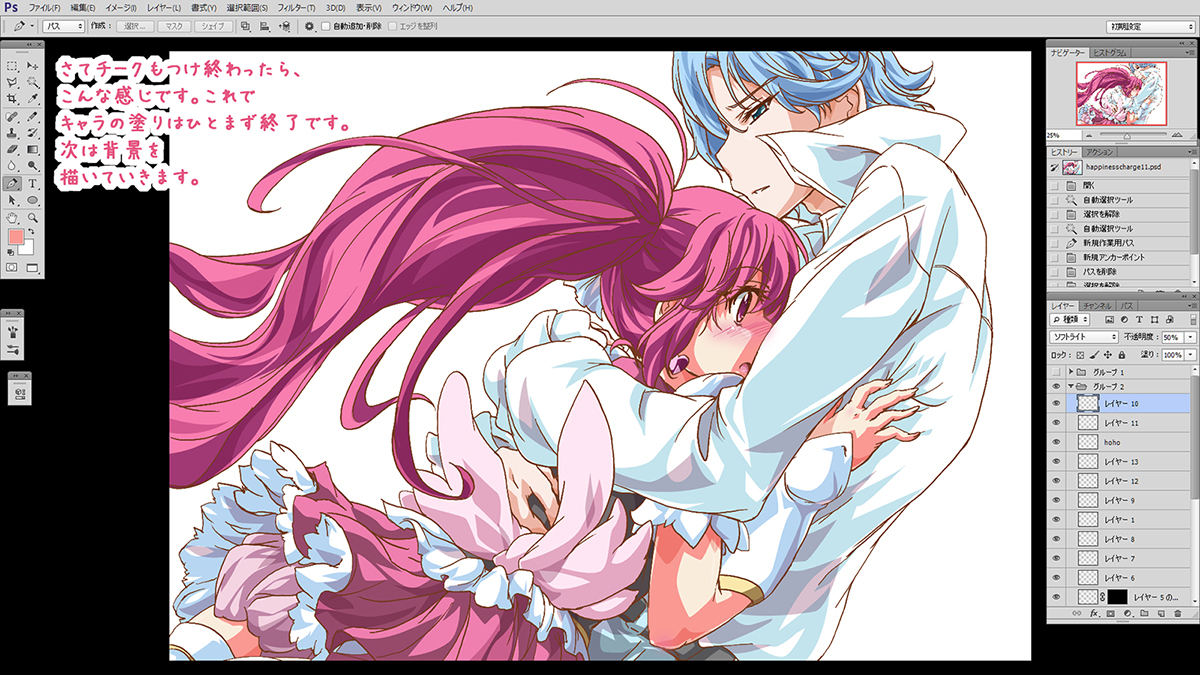1200x675 pixels.
Task: Select the Move tool
Action: (x=33, y=65)
